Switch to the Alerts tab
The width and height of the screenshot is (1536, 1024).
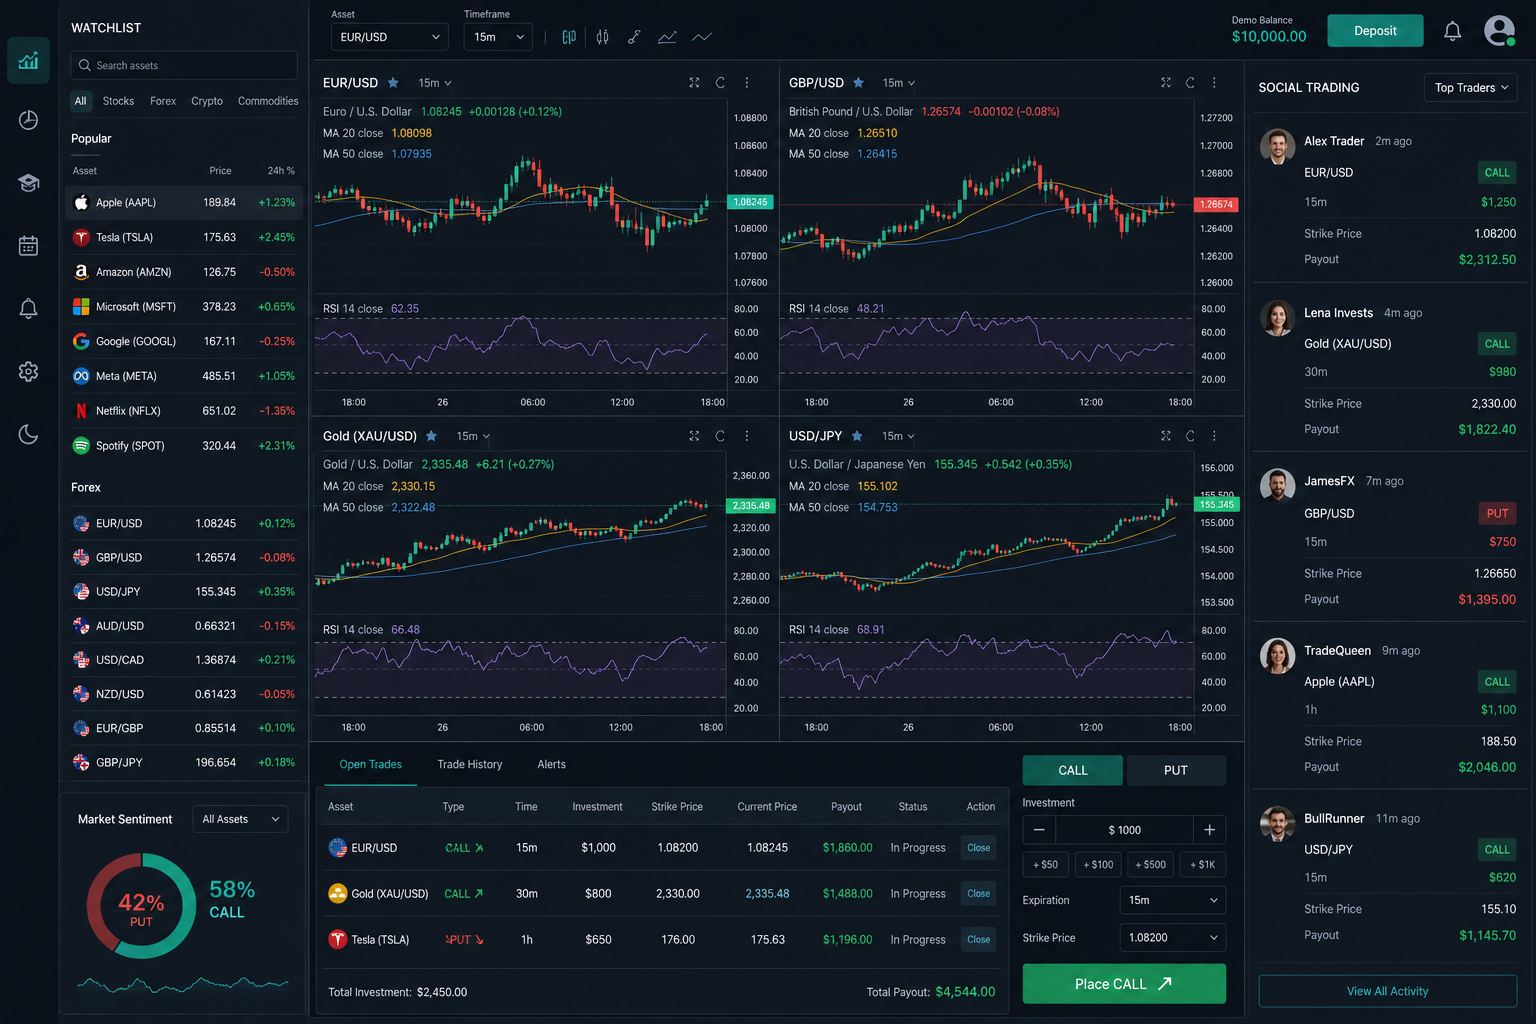click(x=551, y=764)
